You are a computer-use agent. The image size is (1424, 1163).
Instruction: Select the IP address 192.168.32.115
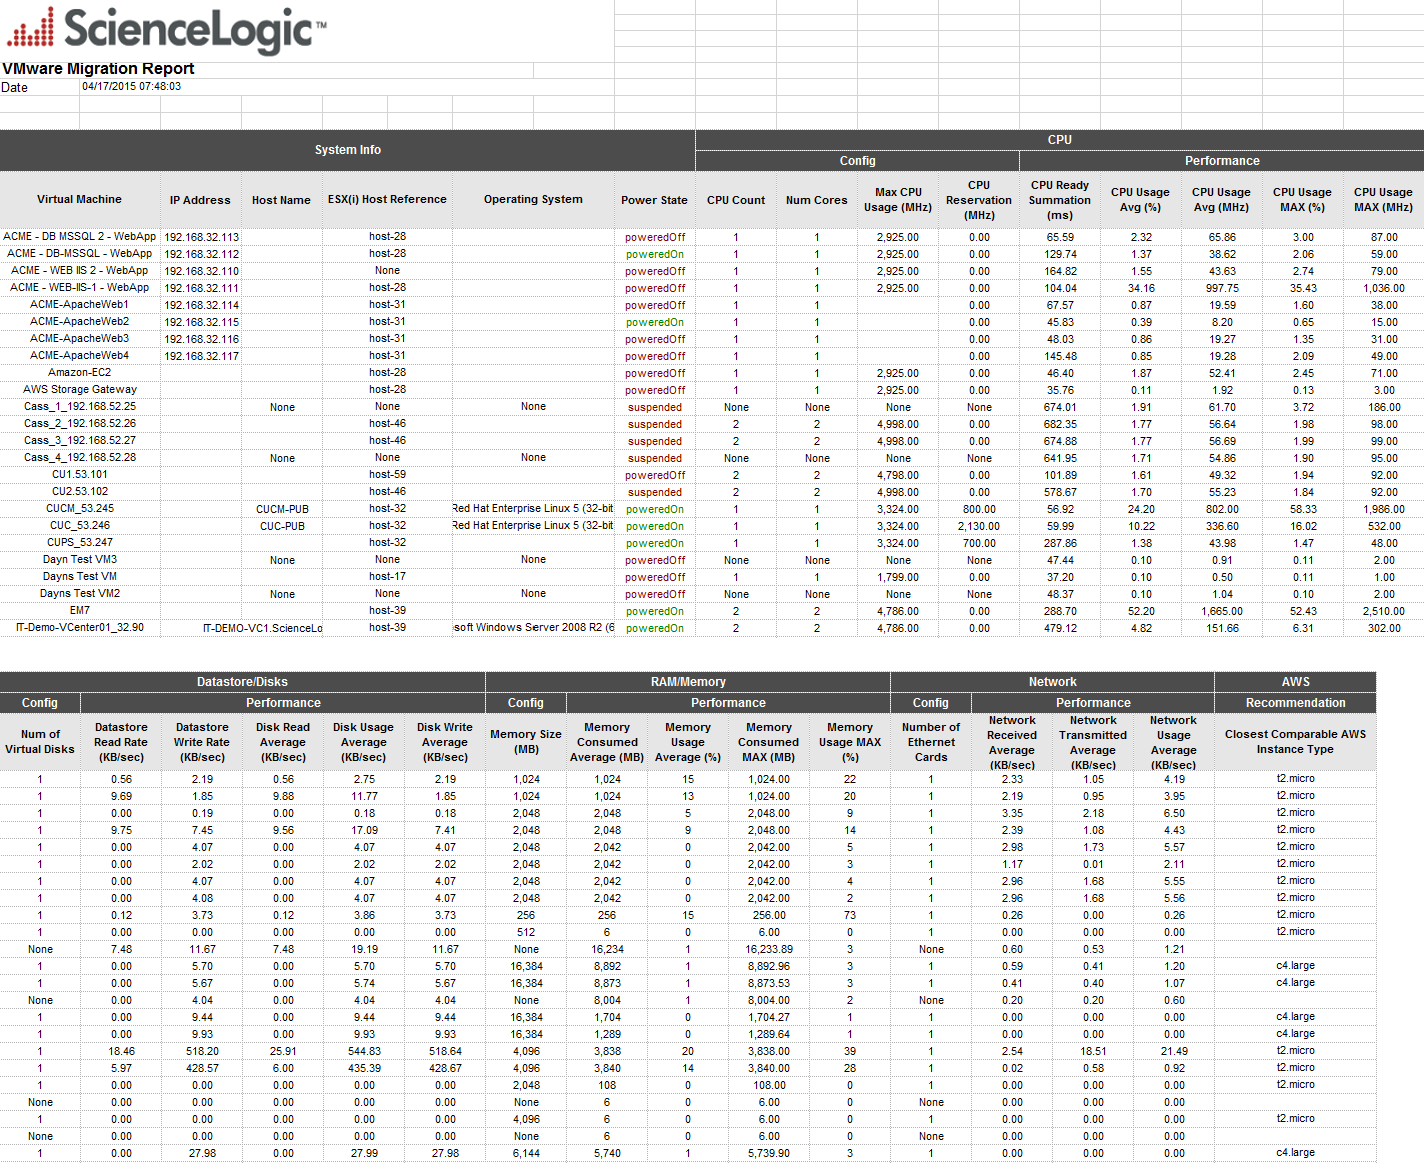202,322
